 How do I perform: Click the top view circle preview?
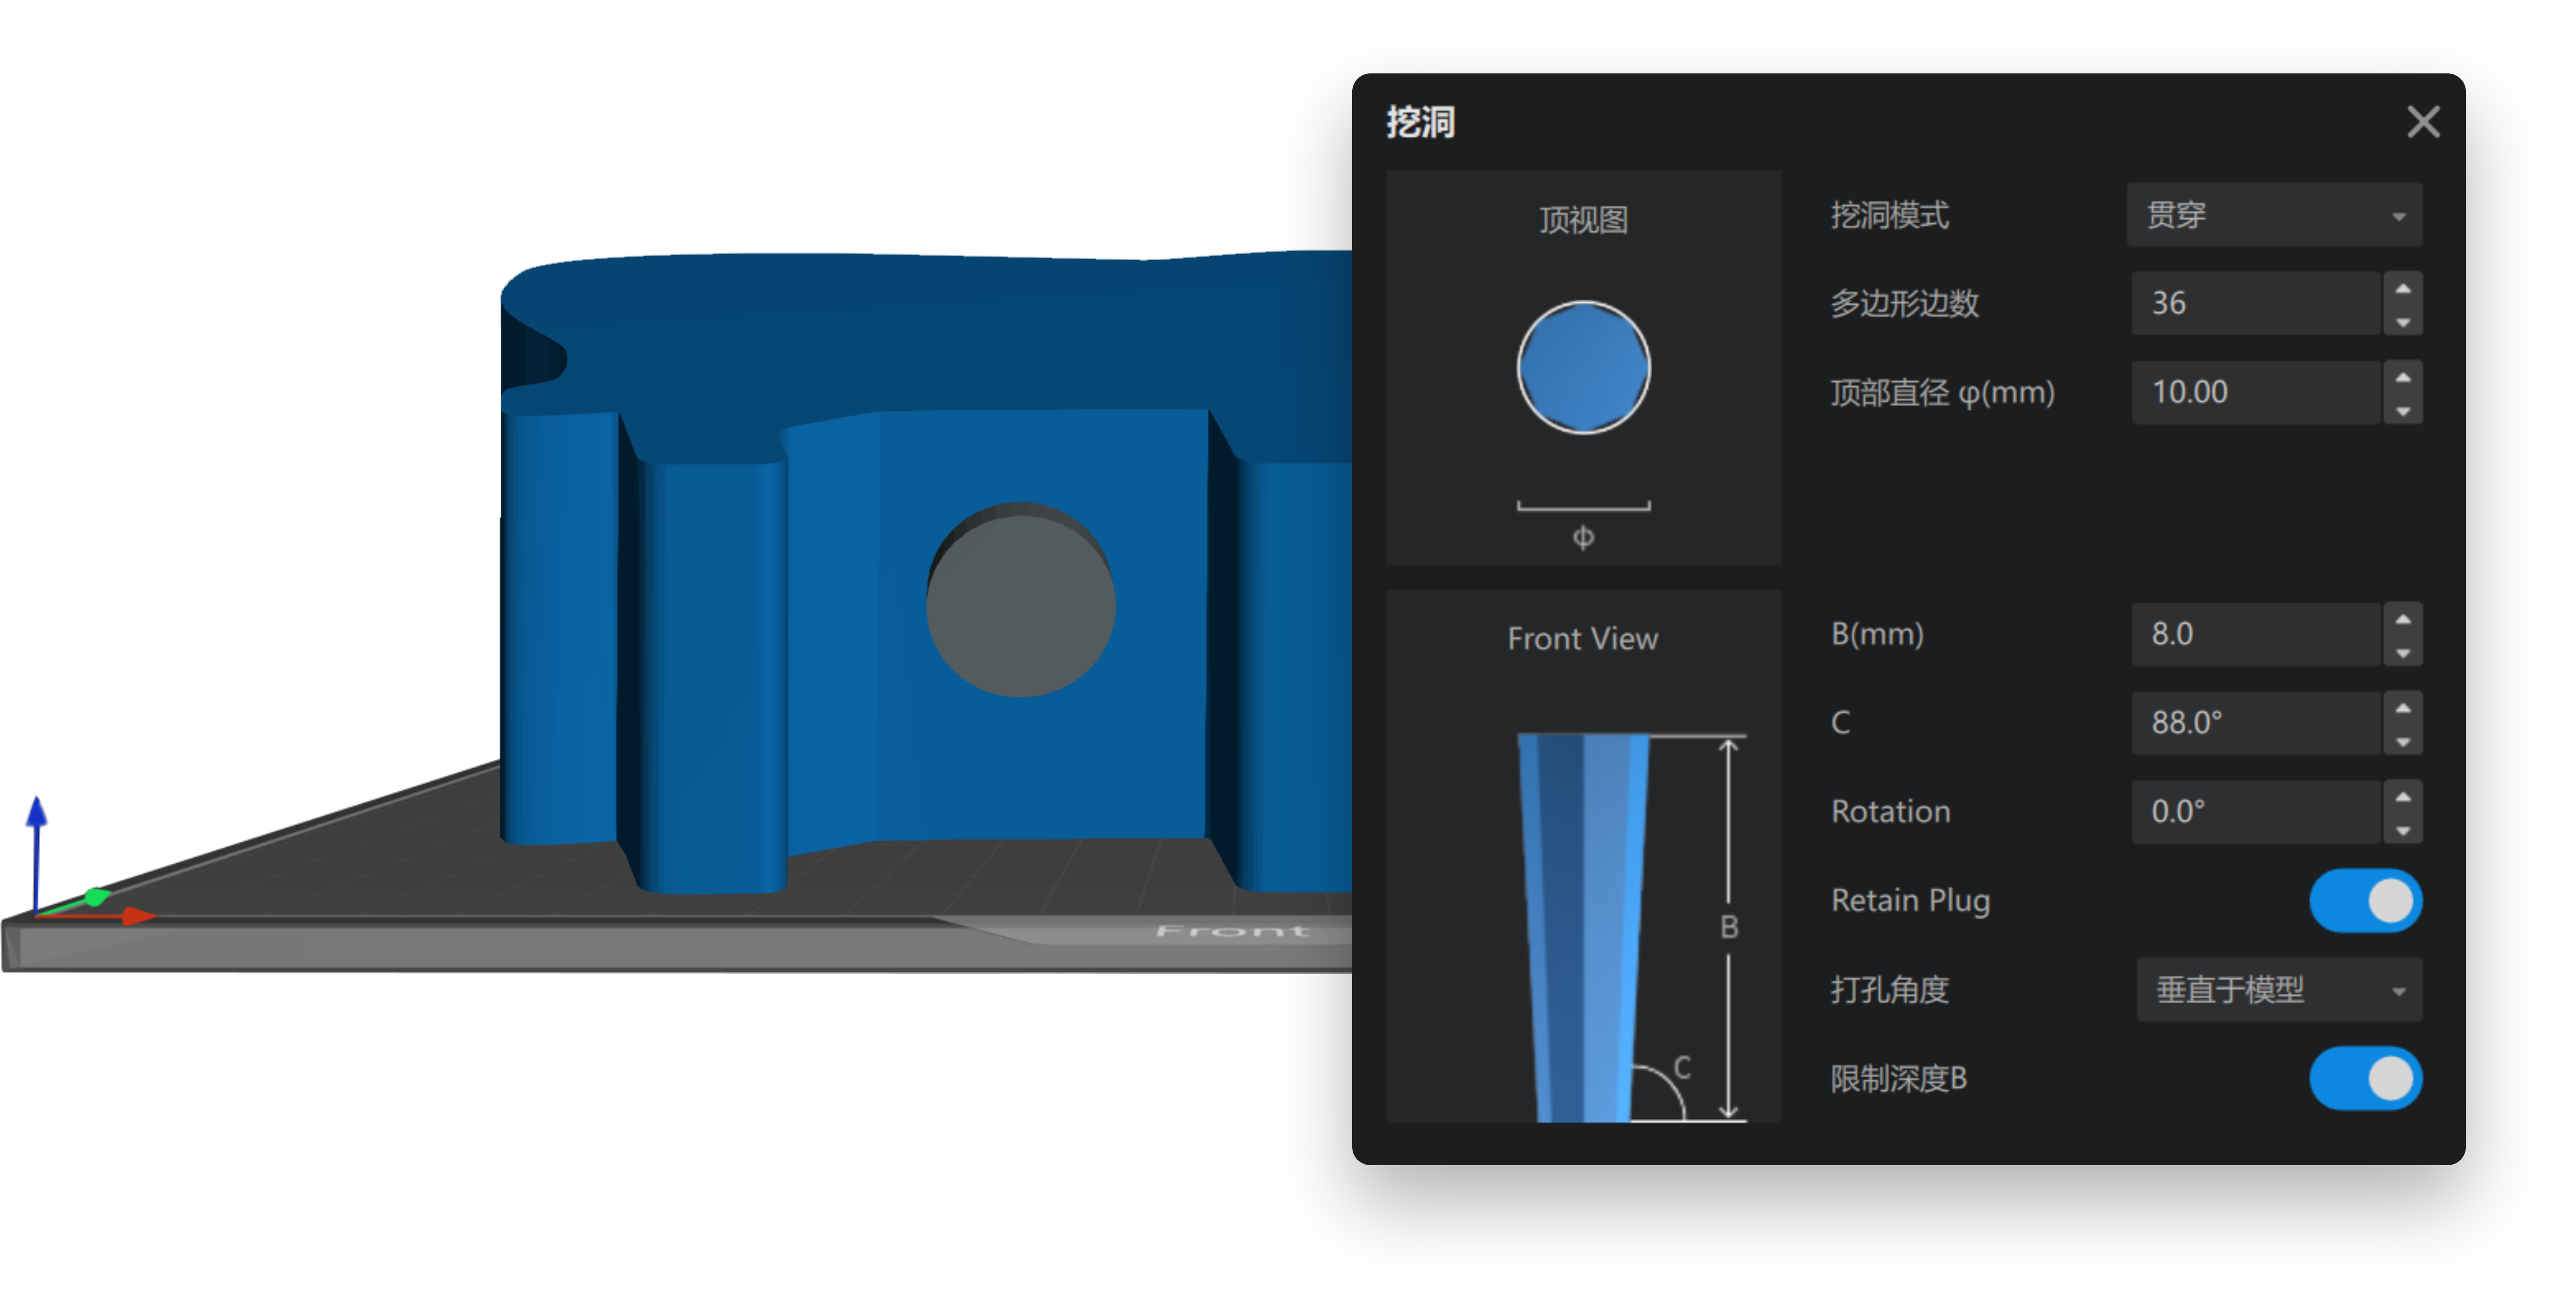(x=1583, y=368)
